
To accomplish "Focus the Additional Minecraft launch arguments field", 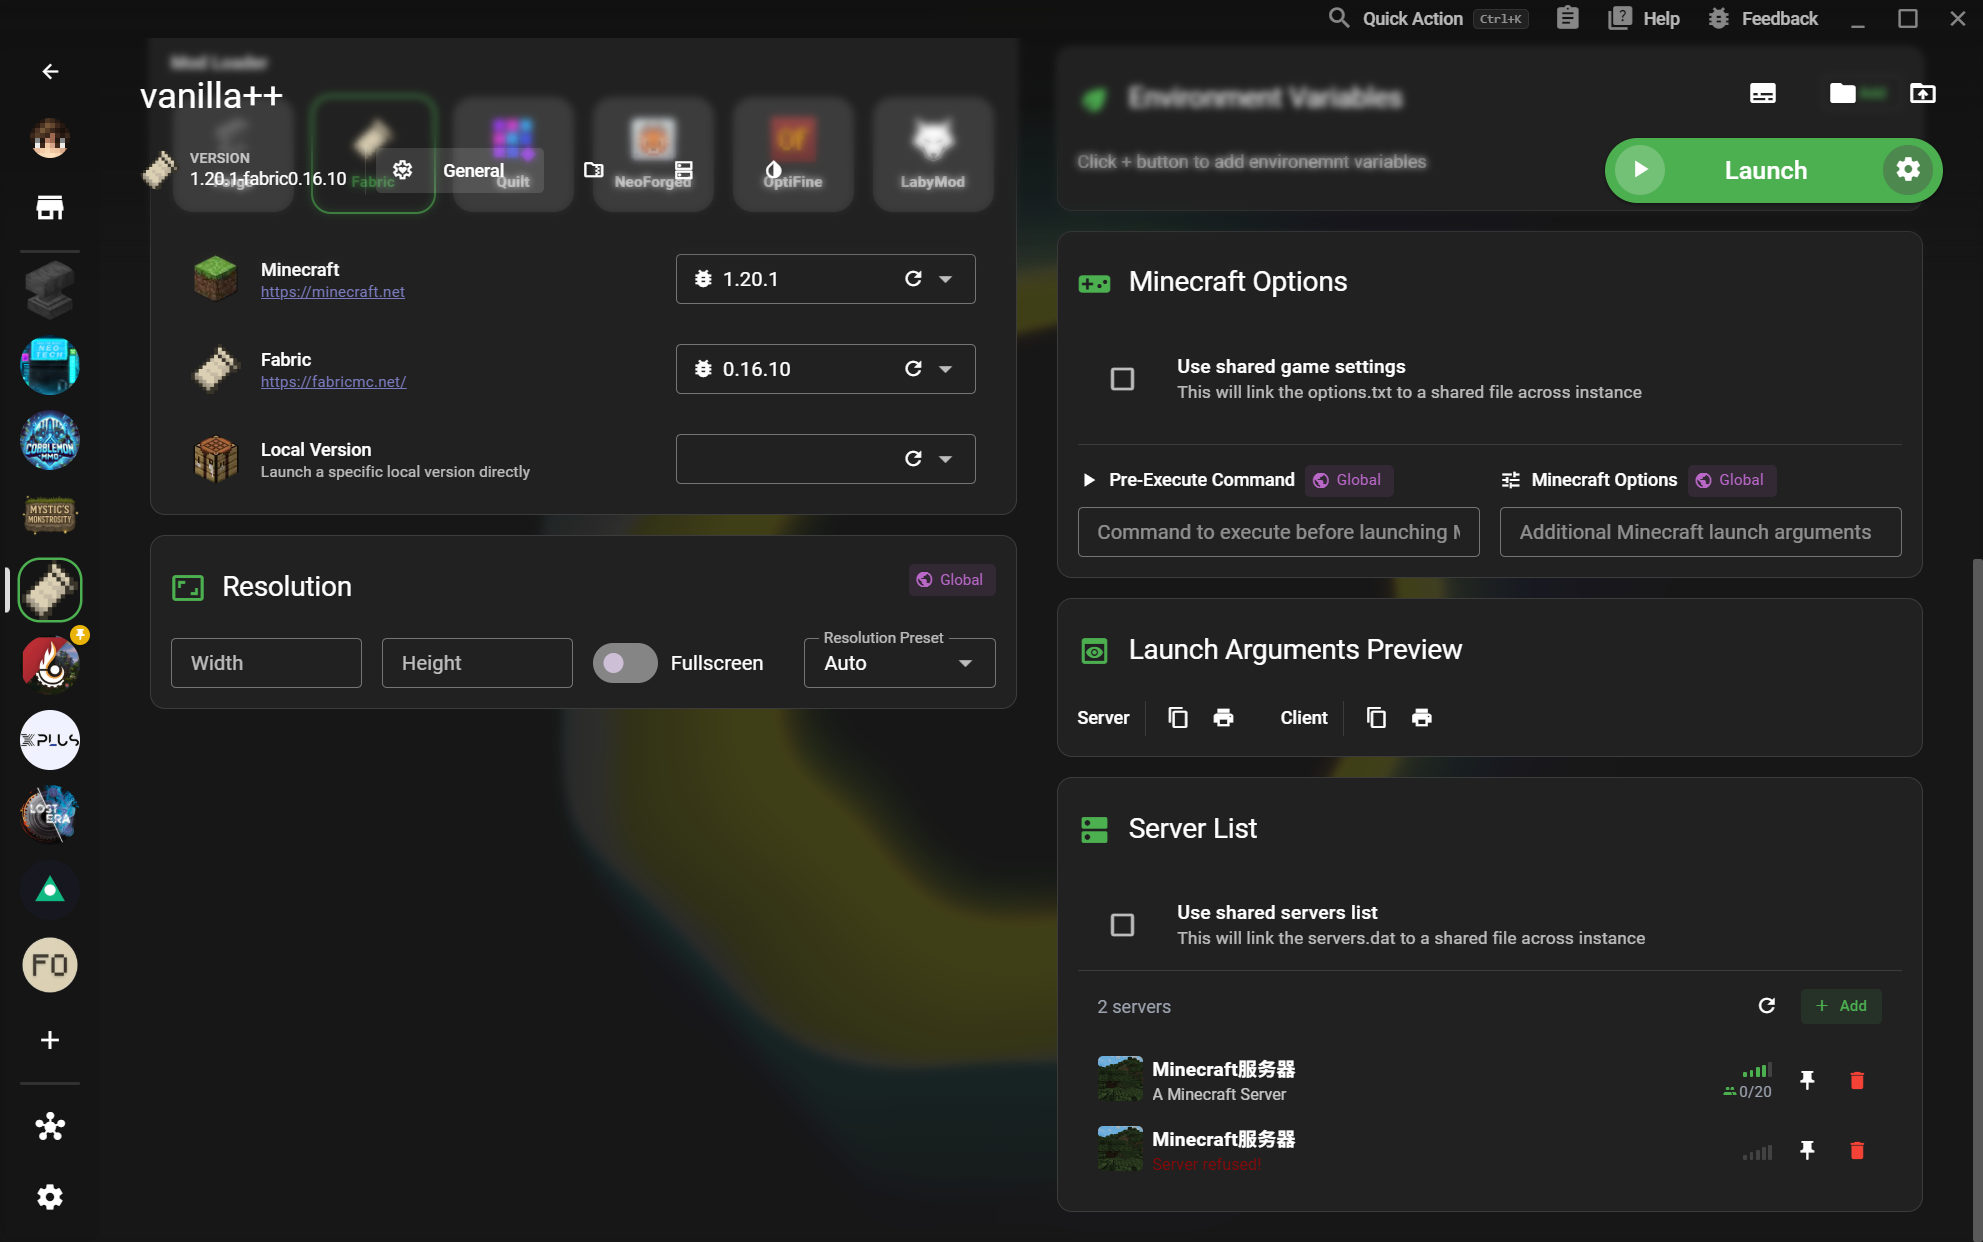I will pyautogui.click(x=1700, y=532).
